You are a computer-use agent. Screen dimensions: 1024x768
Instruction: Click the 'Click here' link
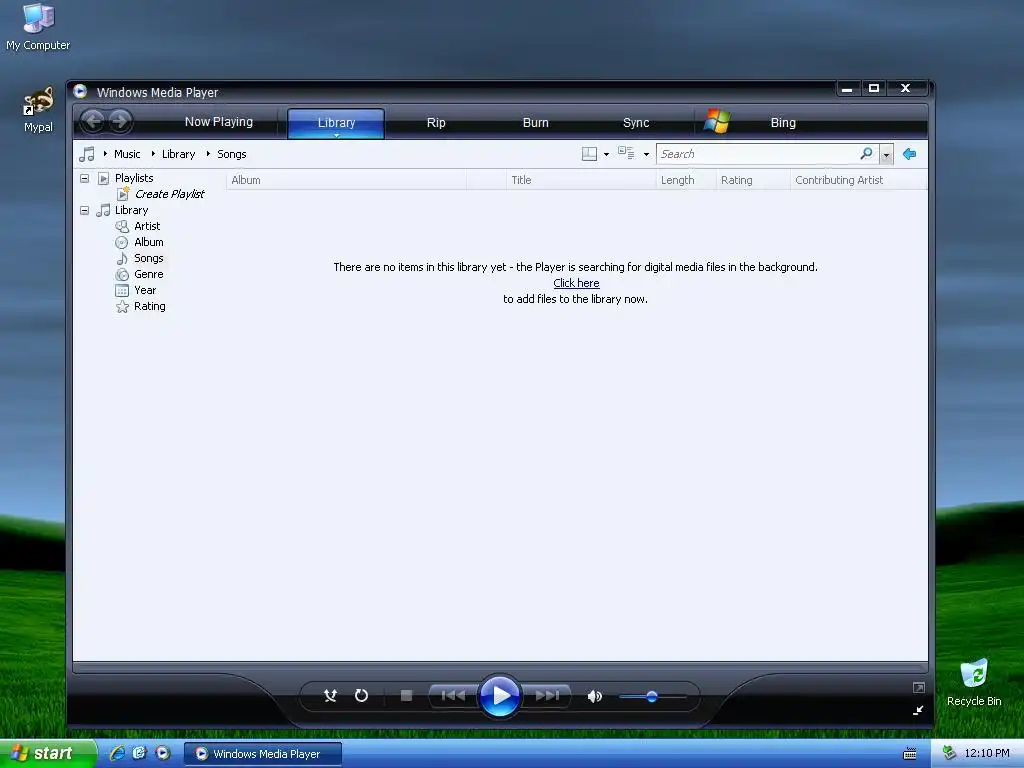[576, 283]
